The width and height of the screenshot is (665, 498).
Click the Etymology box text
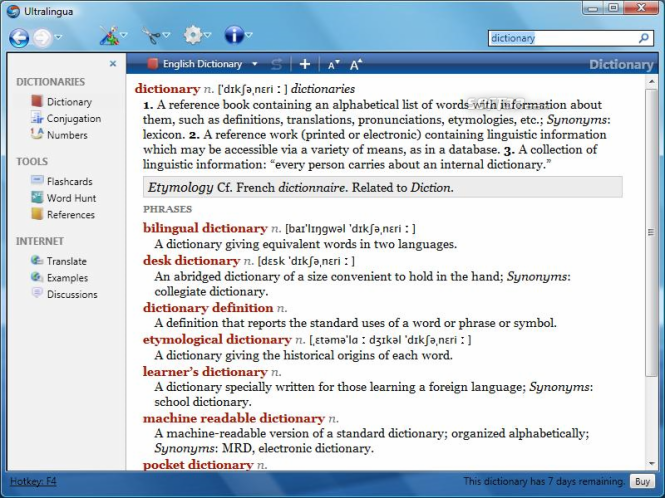coord(301,187)
